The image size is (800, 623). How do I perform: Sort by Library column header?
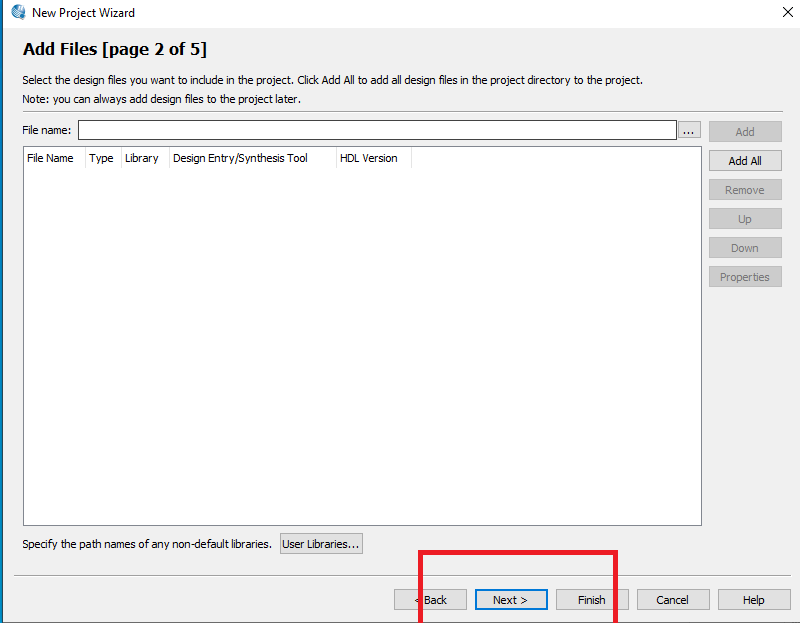145,158
